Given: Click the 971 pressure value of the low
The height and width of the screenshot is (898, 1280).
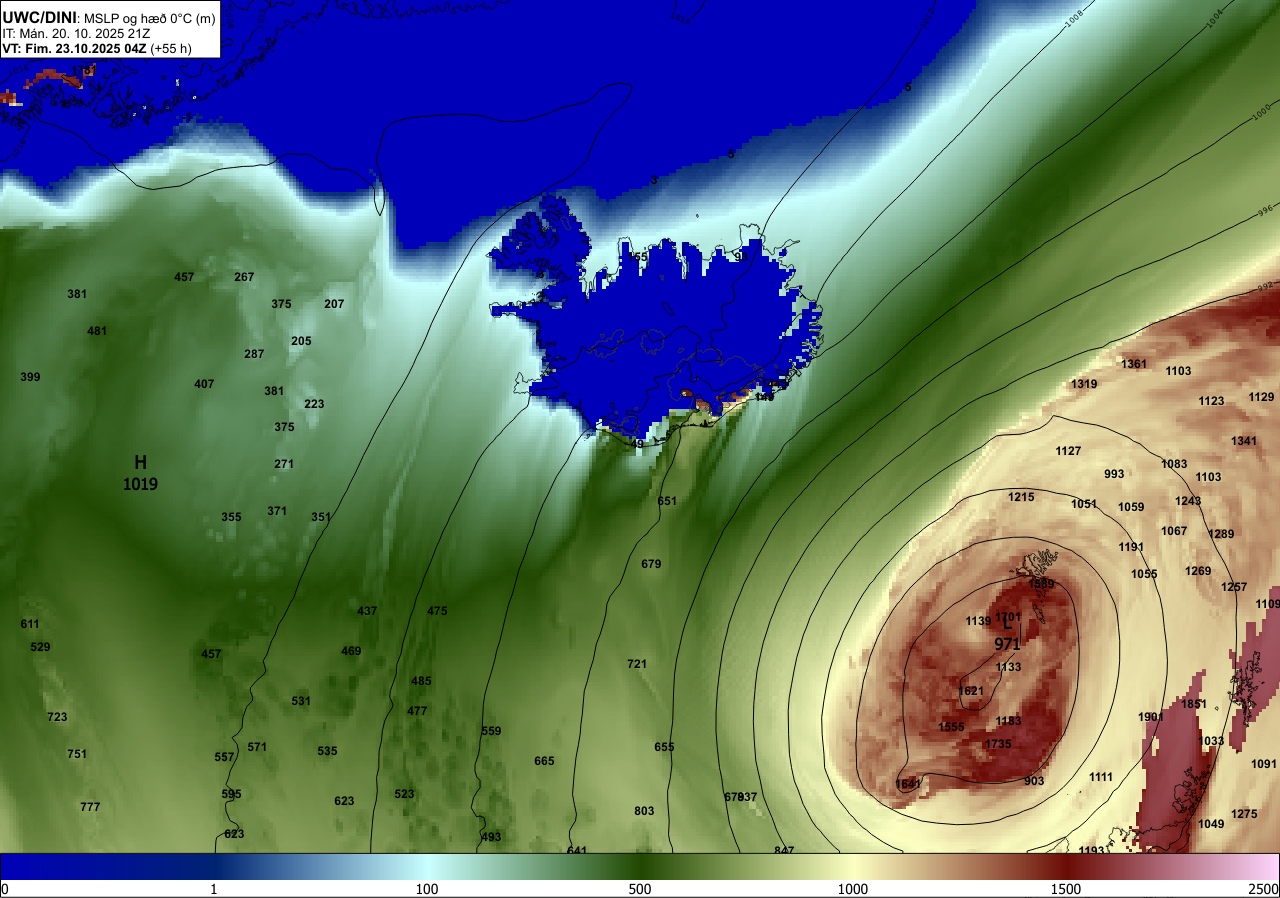Looking at the screenshot, I should [1007, 645].
